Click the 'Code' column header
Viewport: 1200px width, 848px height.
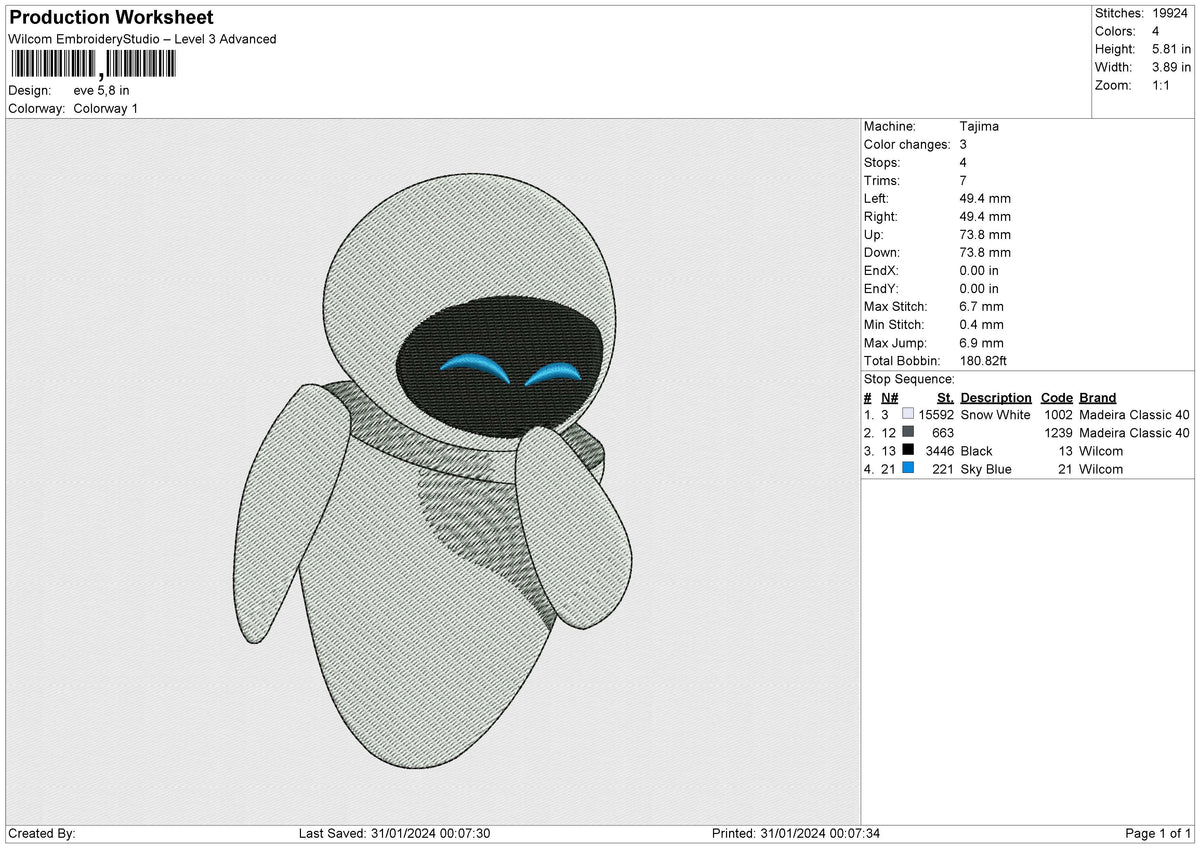[1056, 397]
